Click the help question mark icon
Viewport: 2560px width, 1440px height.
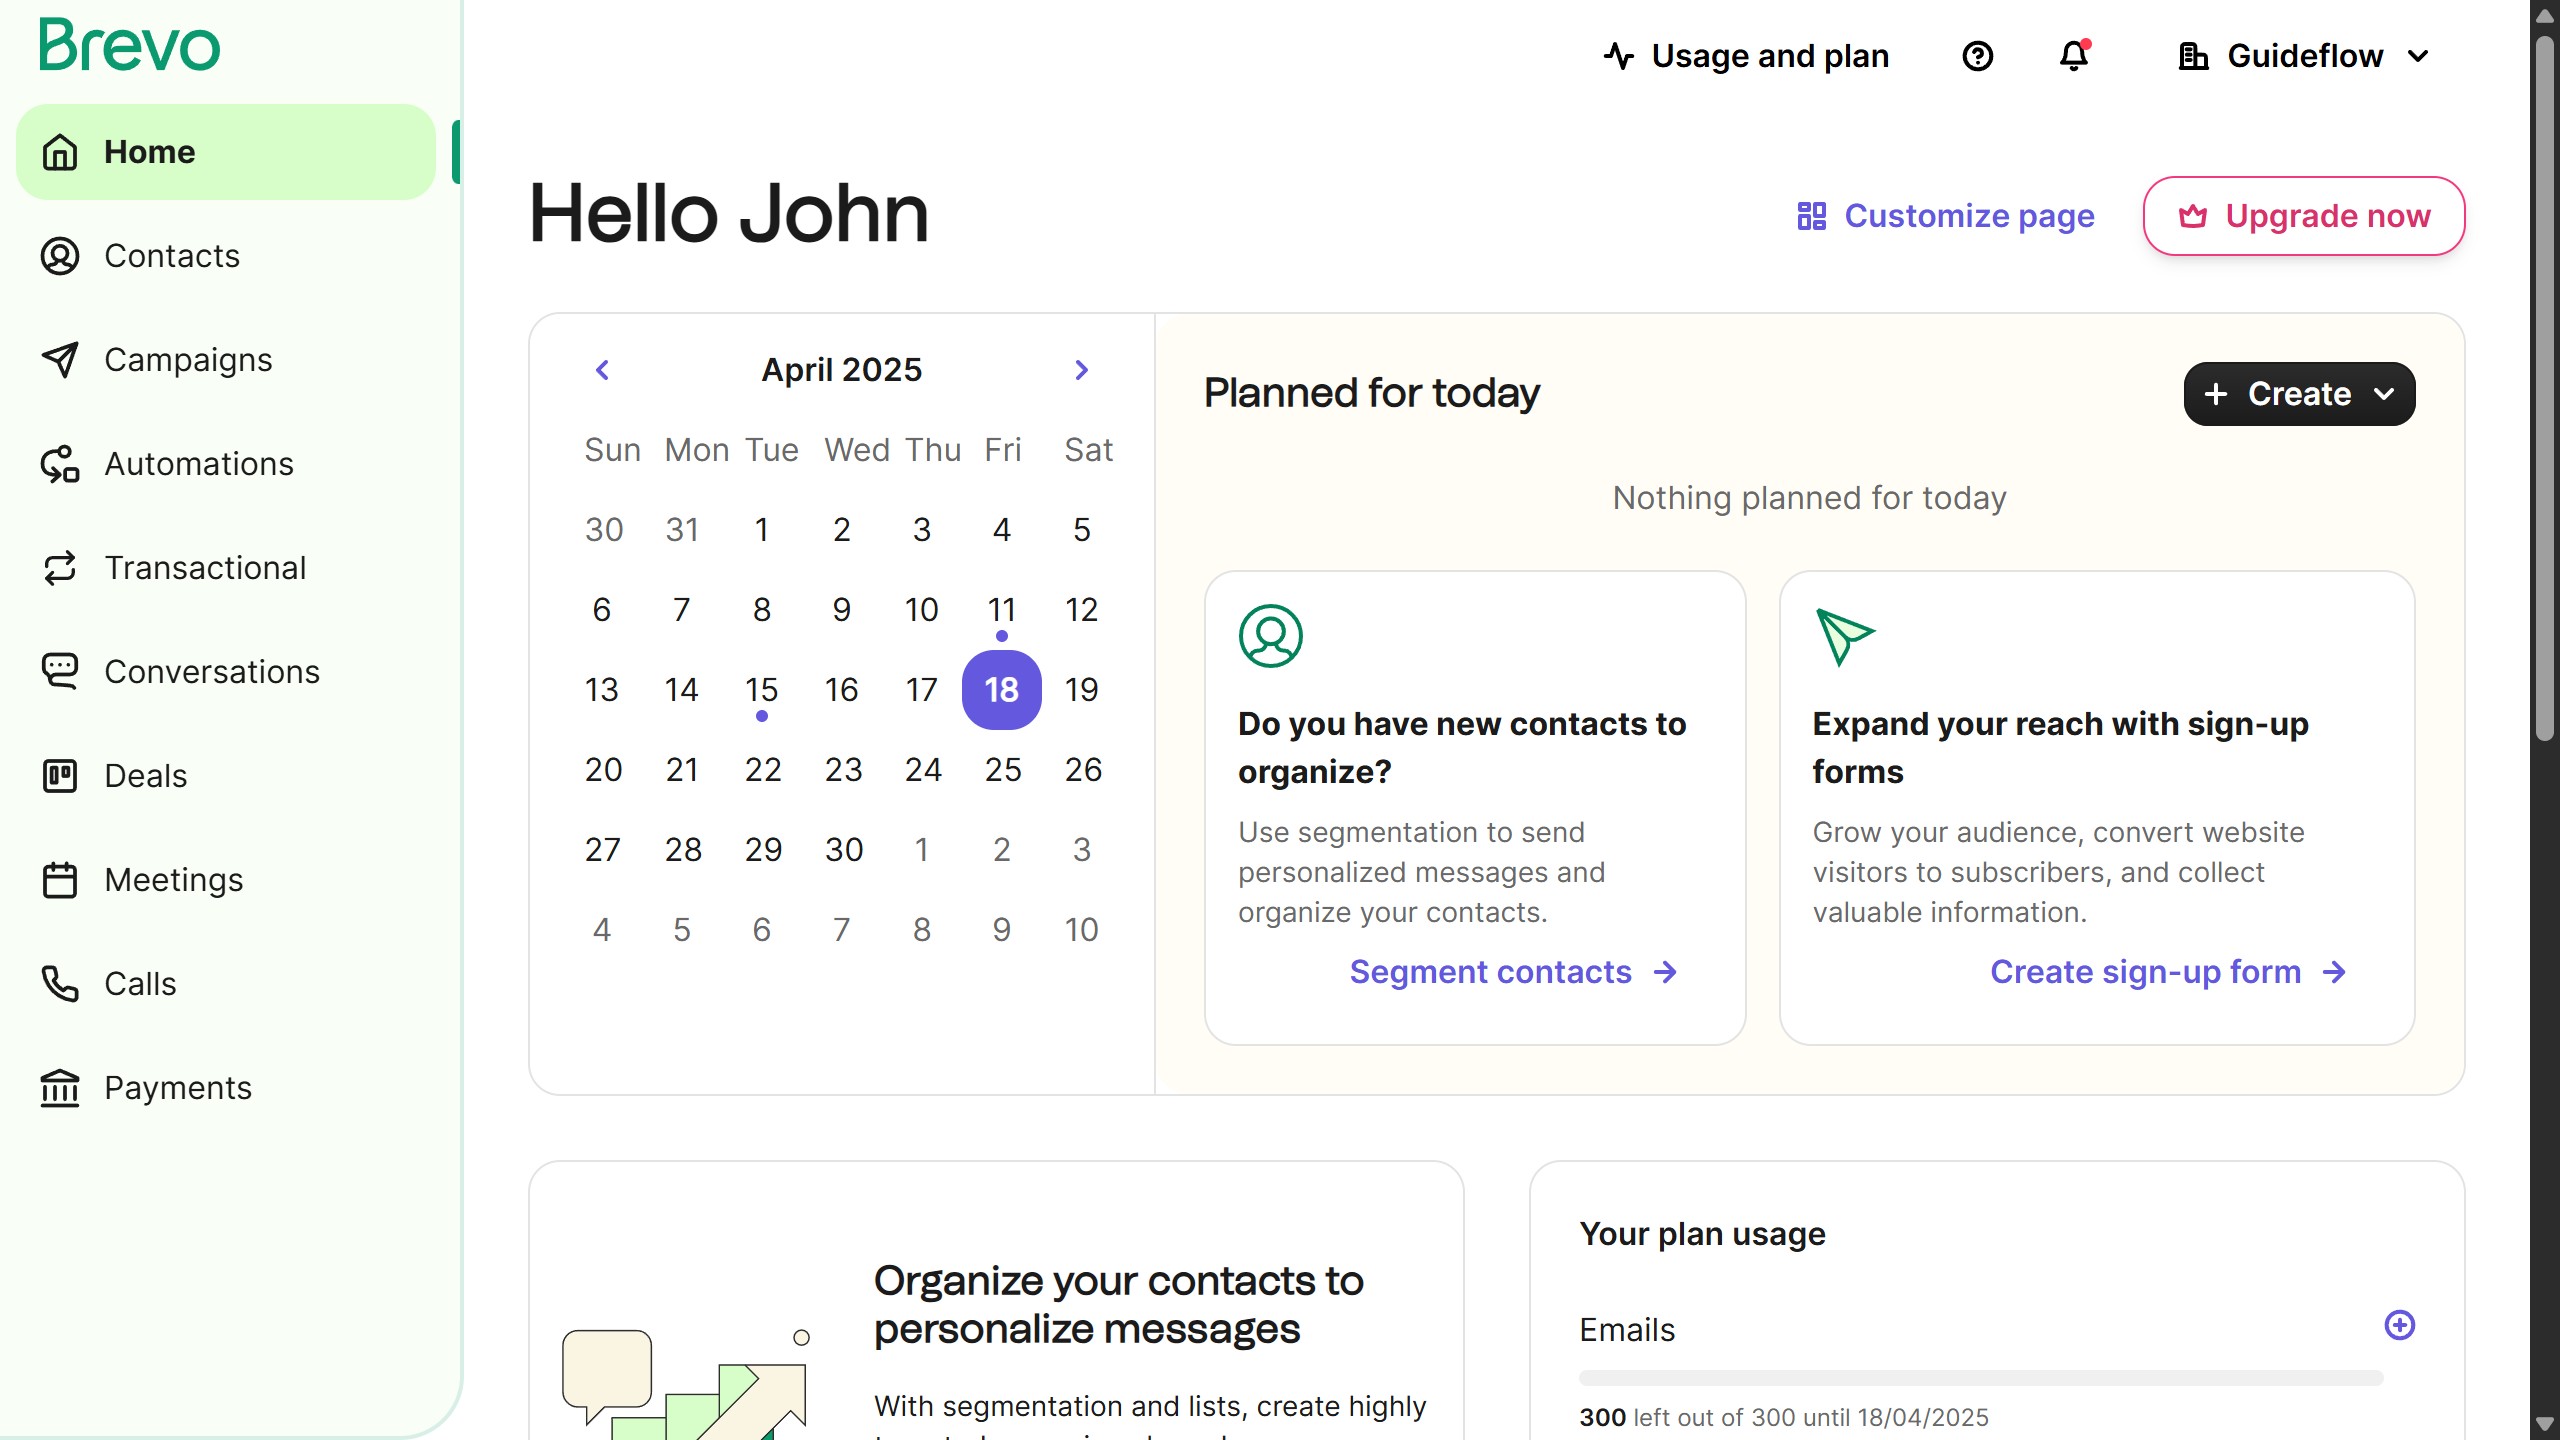pyautogui.click(x=1977, y=56)
